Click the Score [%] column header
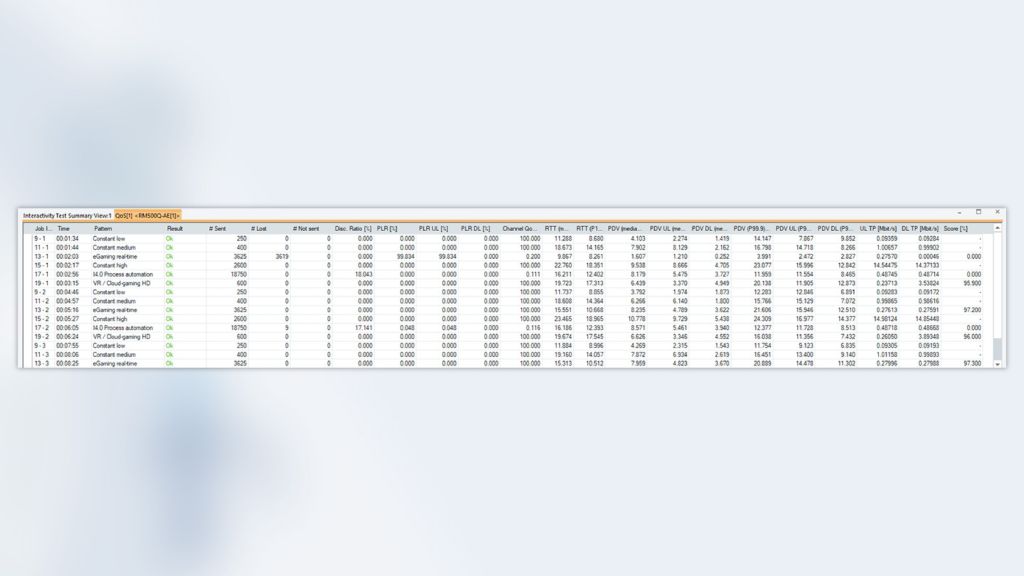This screenshot has height=576, width=1024. coord(953,228)
